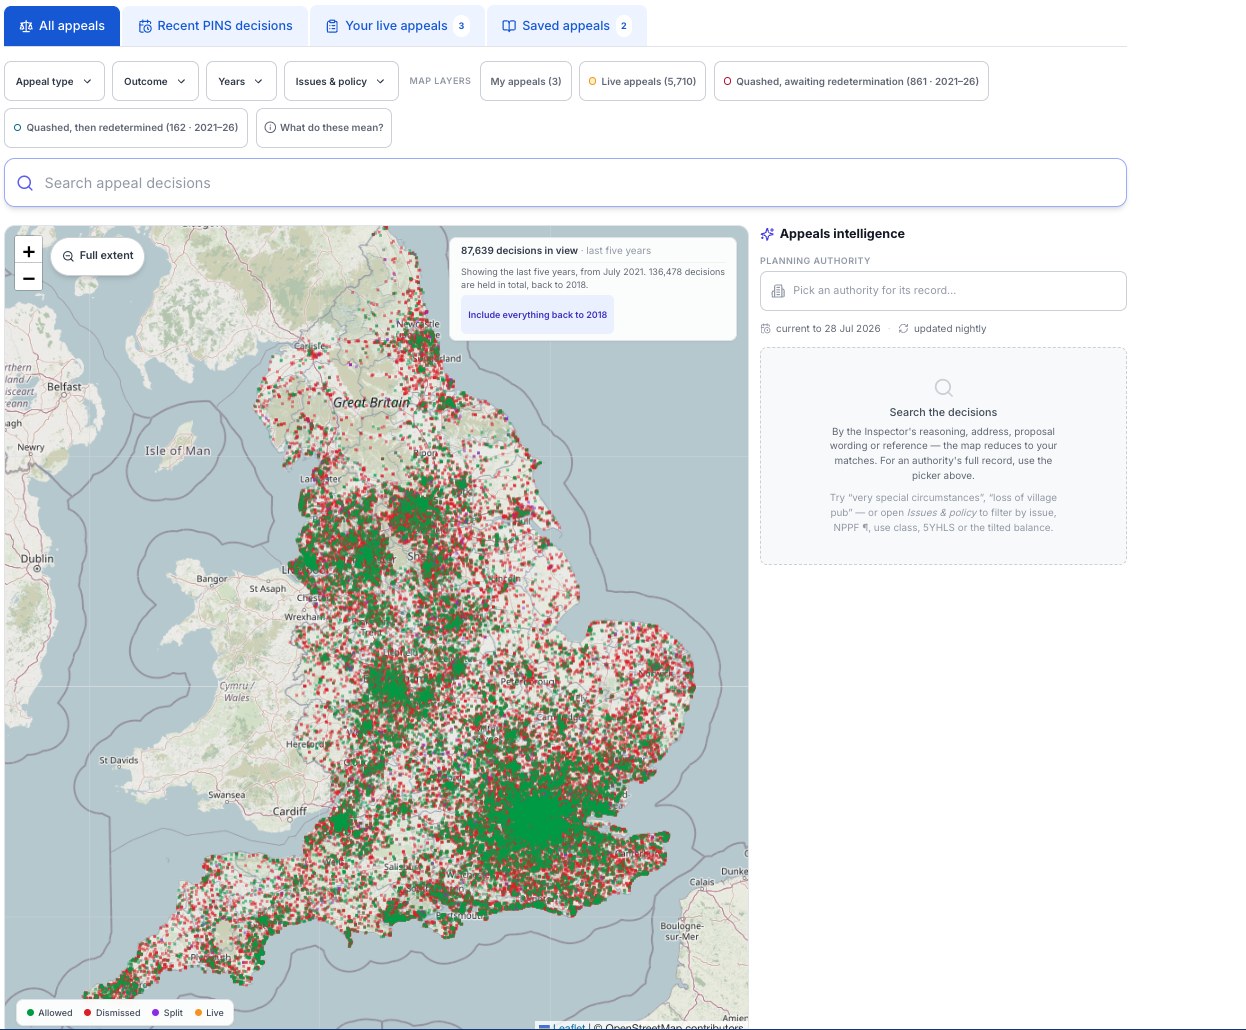Open What do these mean? help

coord(324,128)
